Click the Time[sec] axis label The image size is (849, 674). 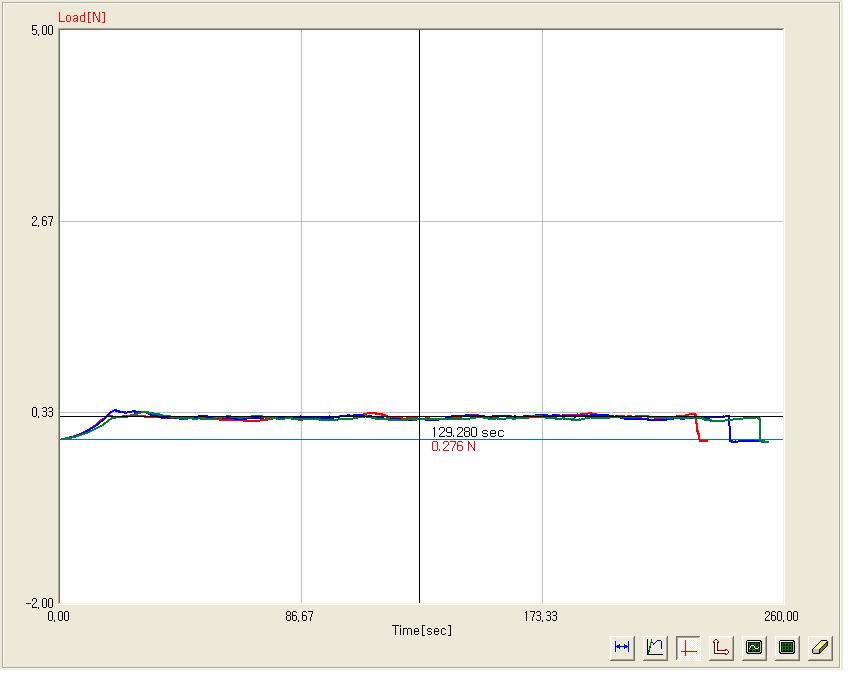click(x=421, y=630)
